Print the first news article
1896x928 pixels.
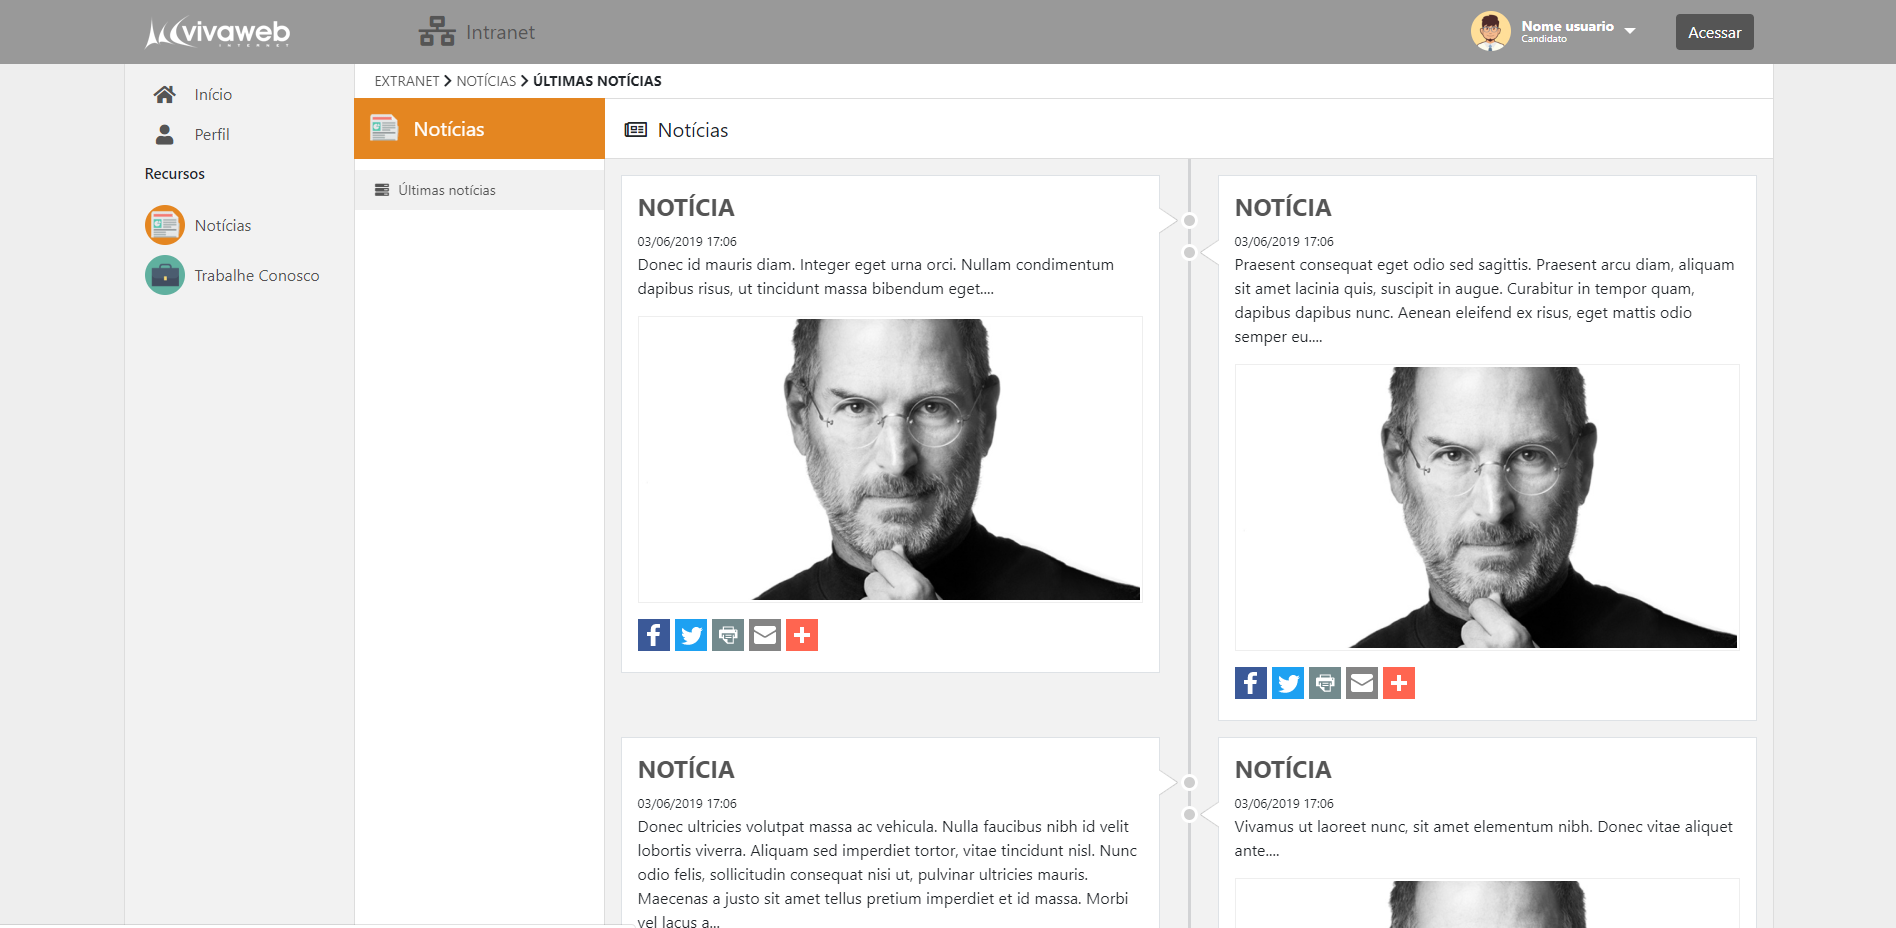727,635
